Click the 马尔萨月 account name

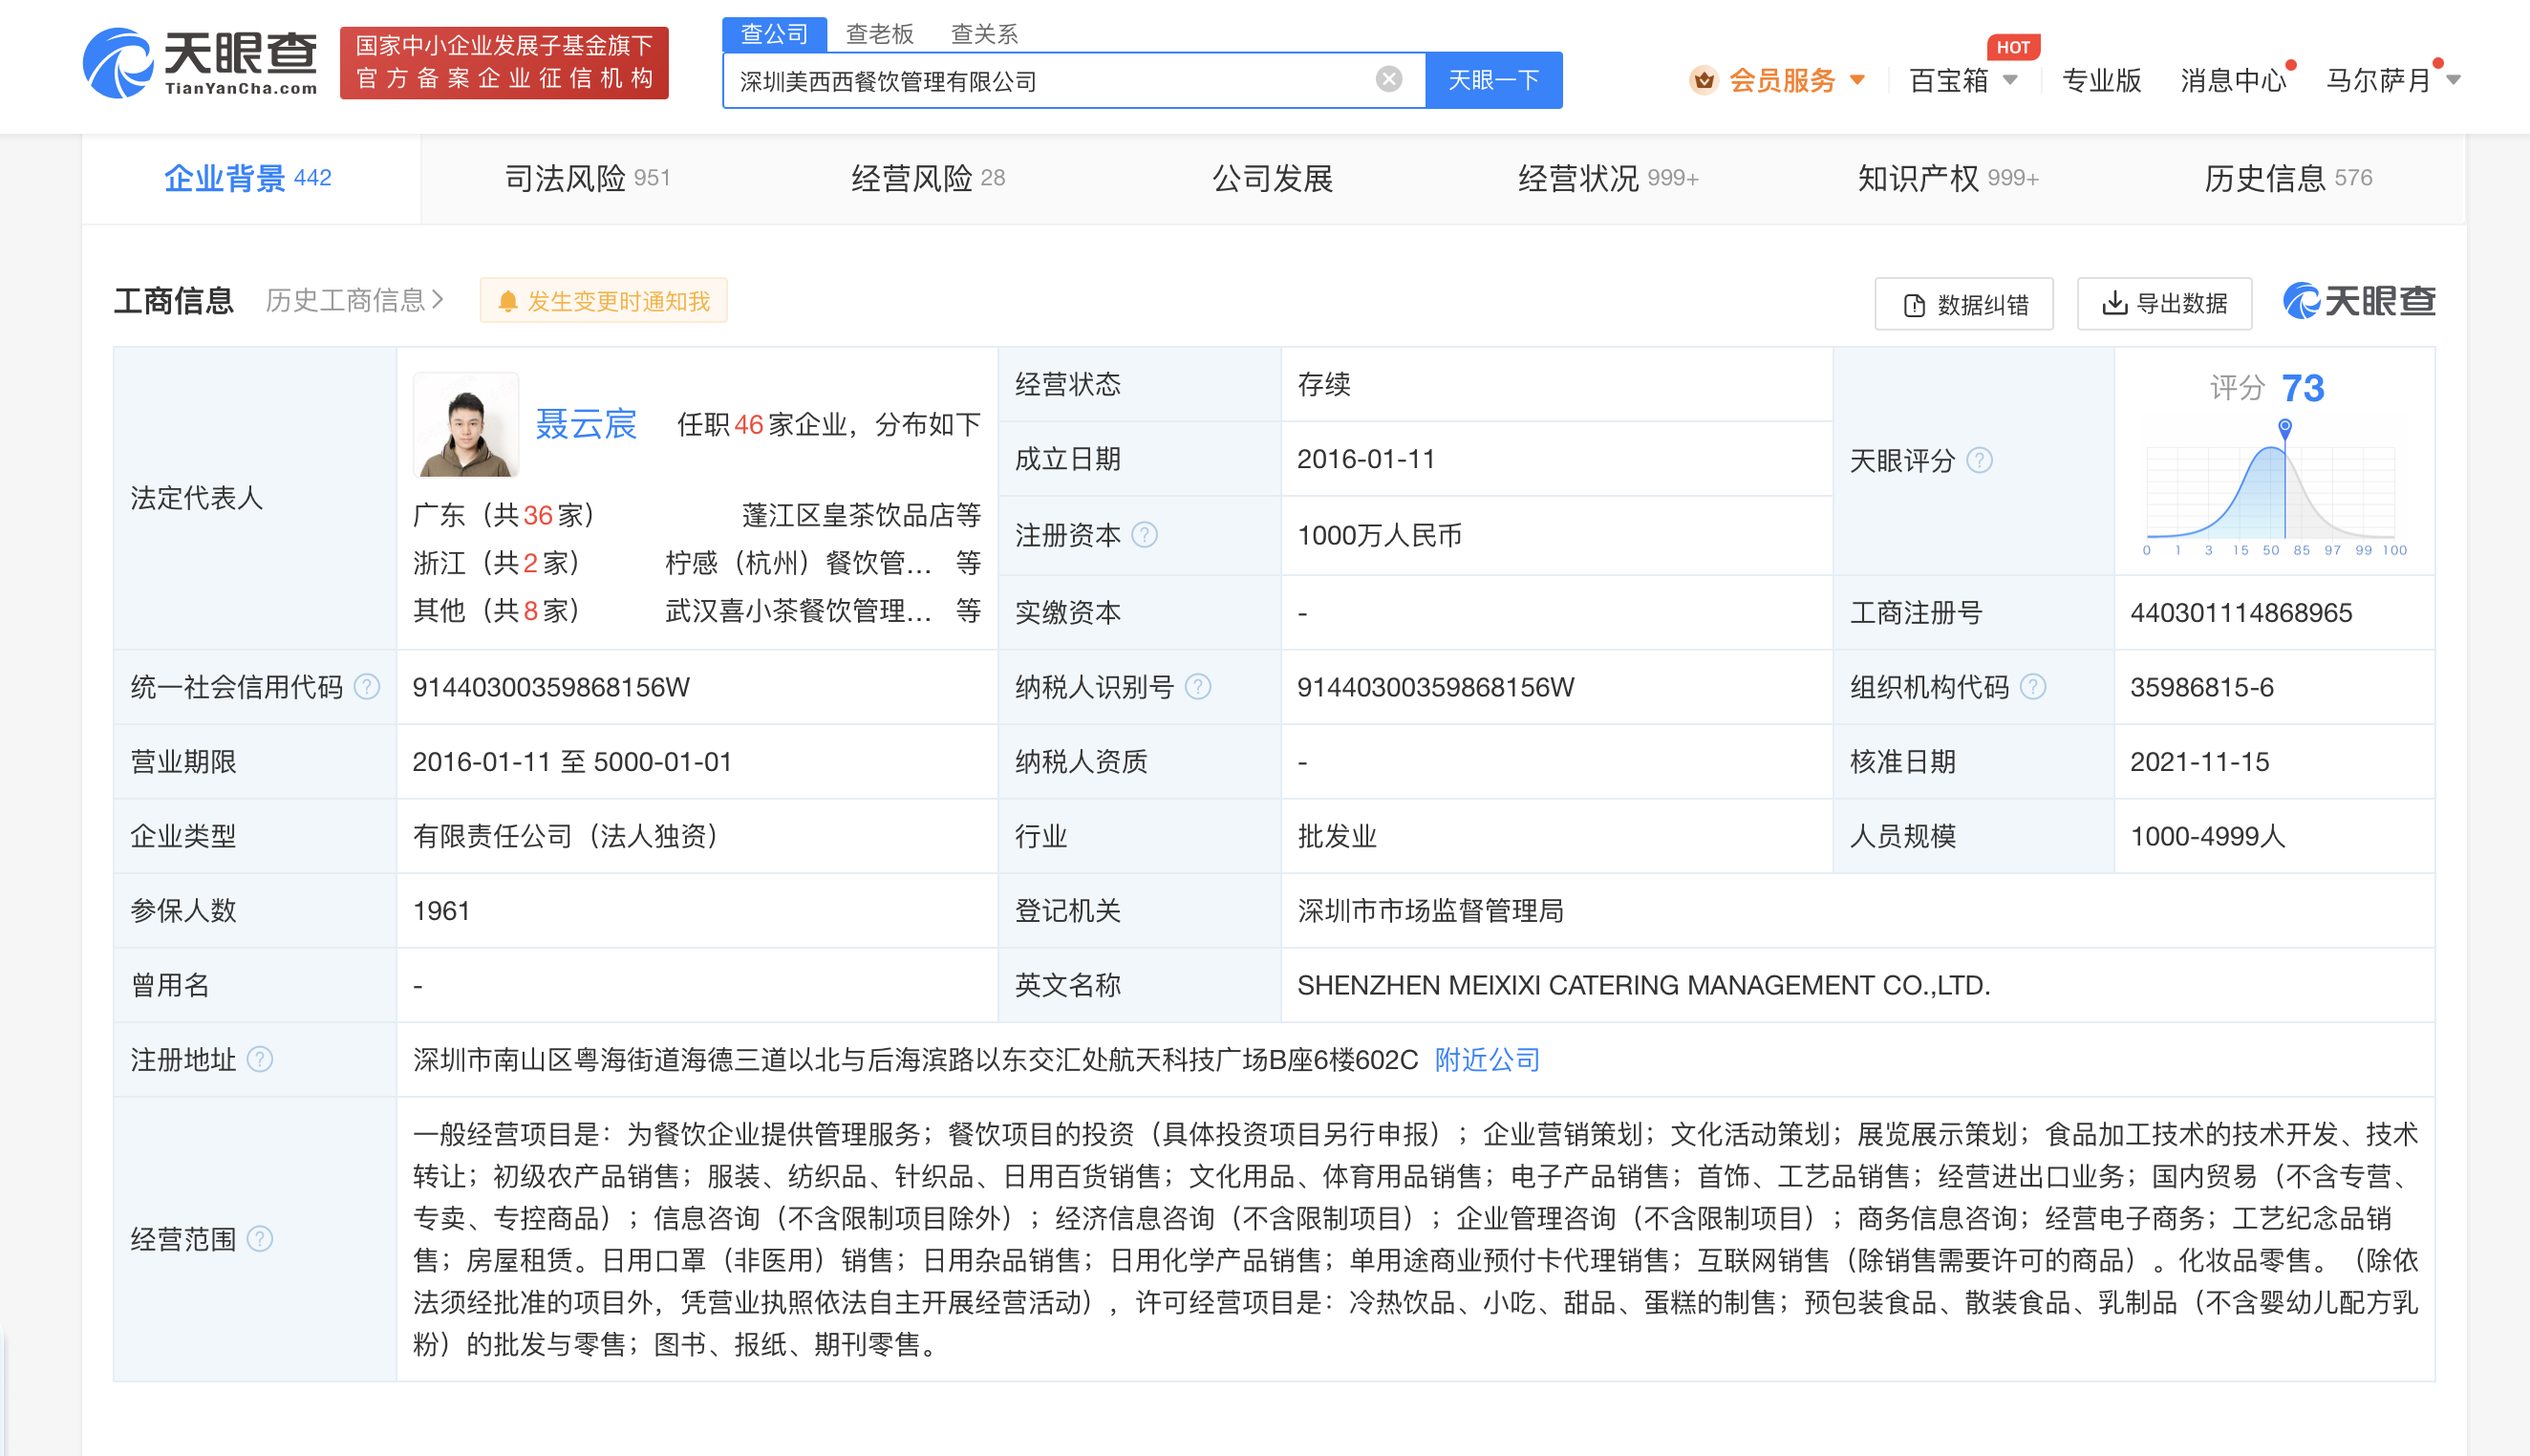click(2378, 80)
